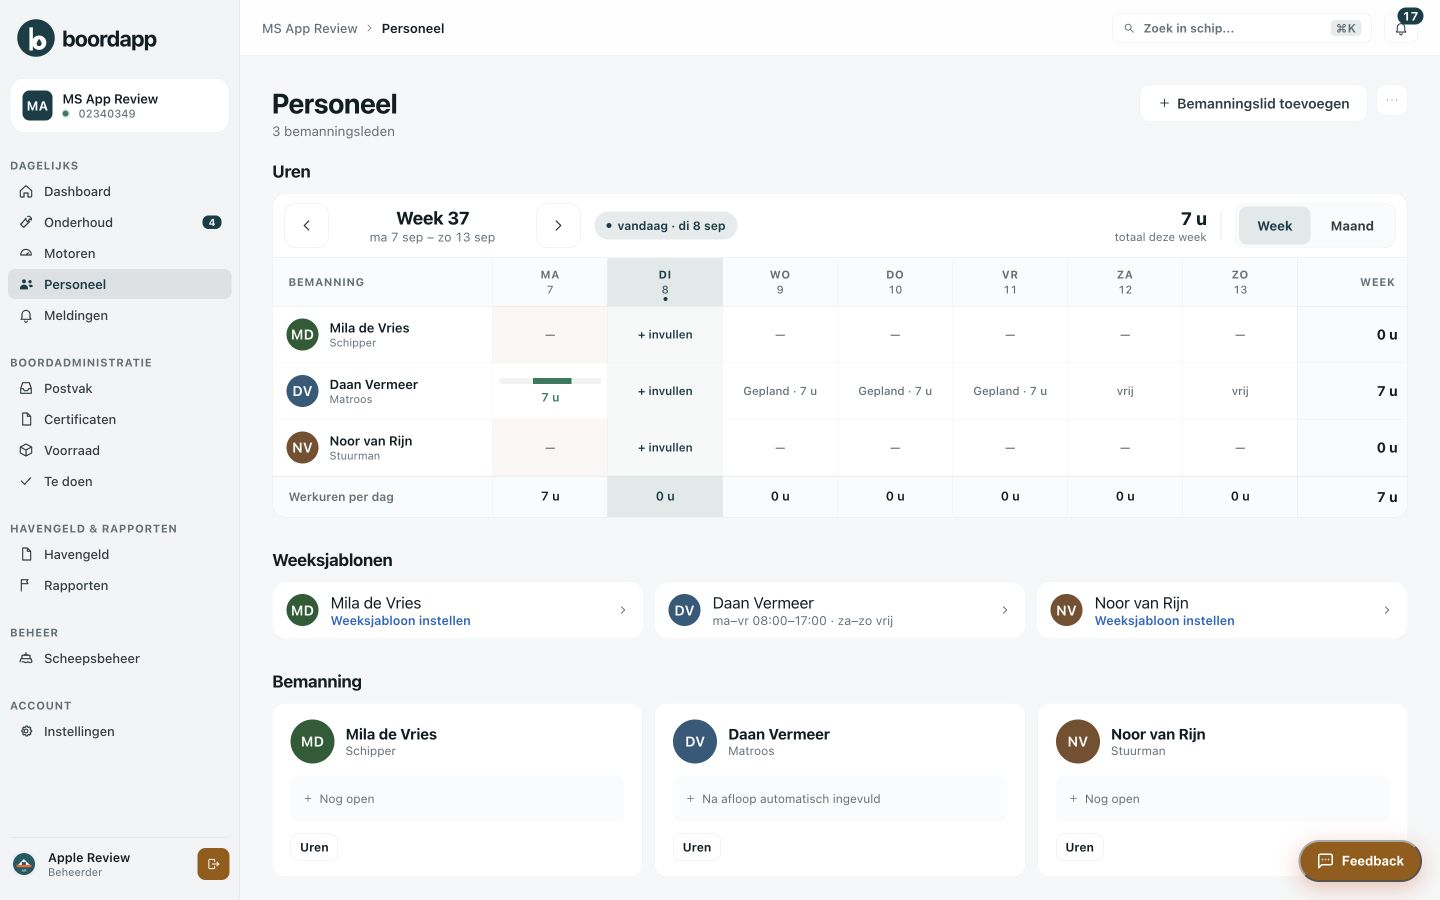Open Certificaten in the sidebar

tap(120, 420)
